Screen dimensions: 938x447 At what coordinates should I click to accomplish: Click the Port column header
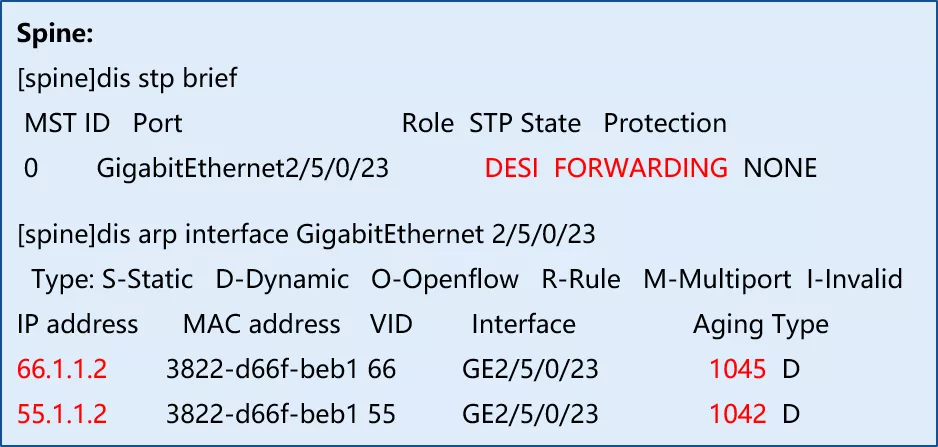click(157, 123)
